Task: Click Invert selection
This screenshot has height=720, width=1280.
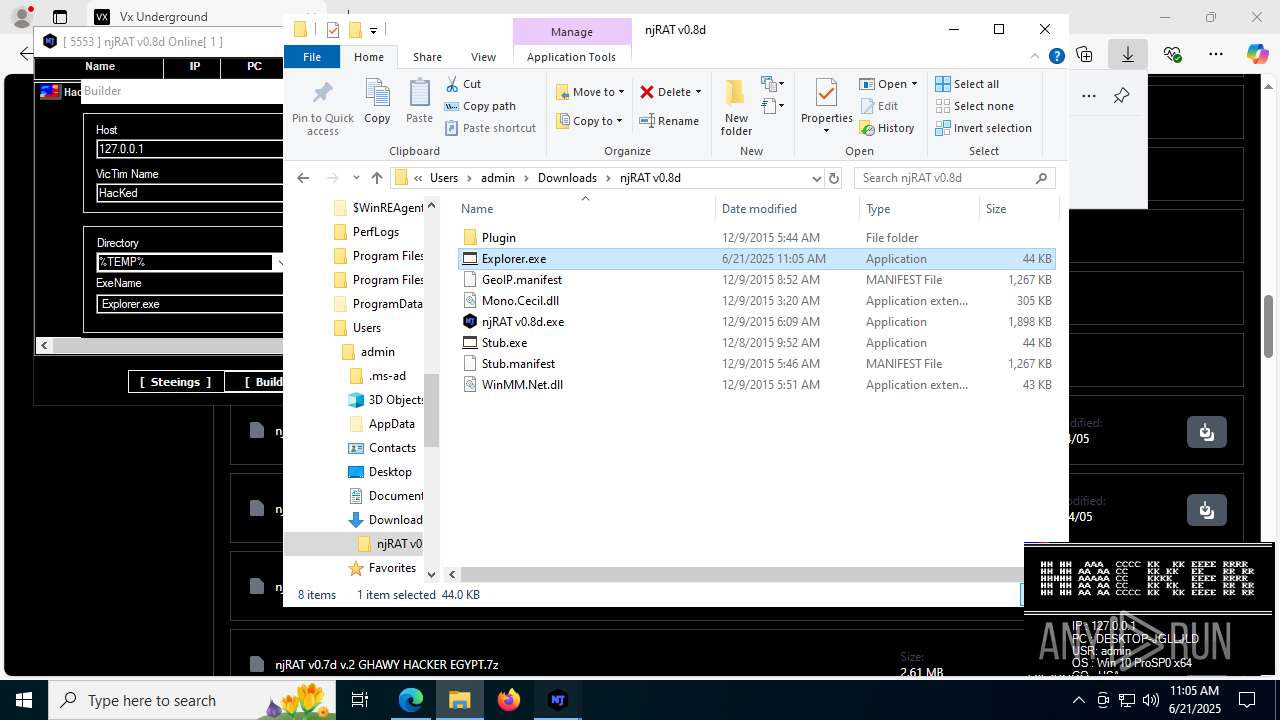Action: pos(984,128)
